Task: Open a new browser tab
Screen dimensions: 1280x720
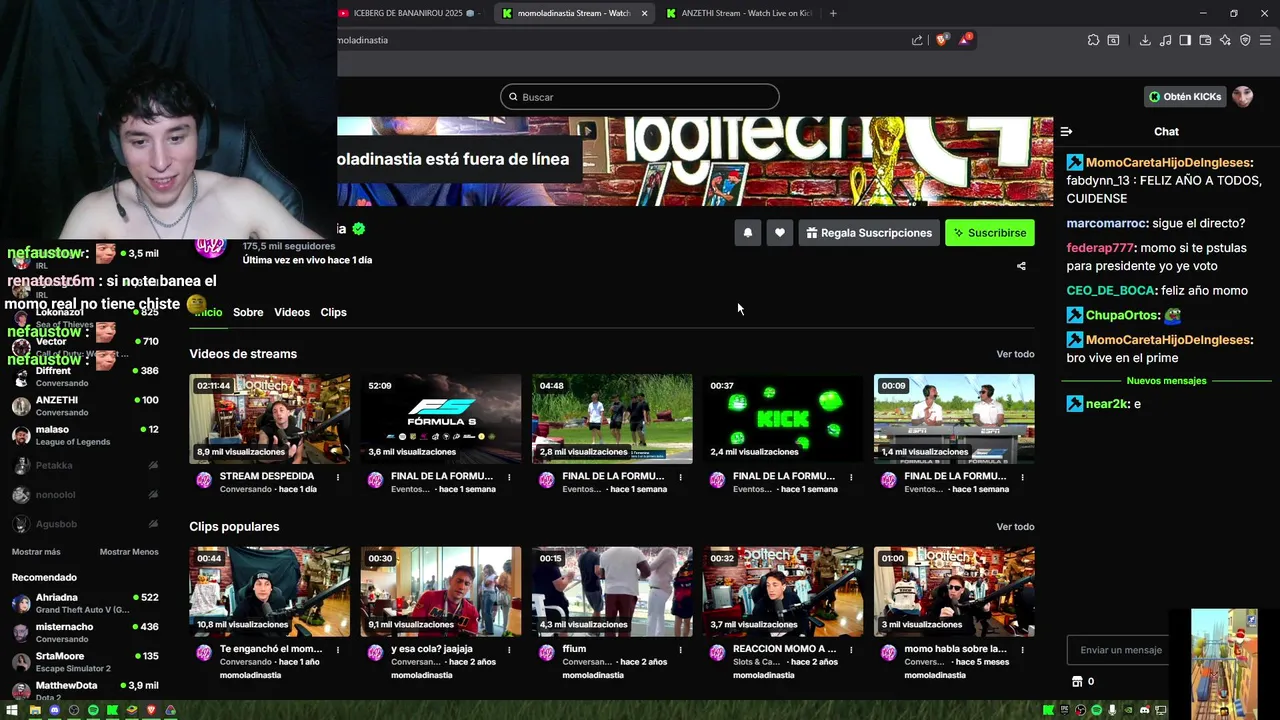Action: tap(833, 13)
